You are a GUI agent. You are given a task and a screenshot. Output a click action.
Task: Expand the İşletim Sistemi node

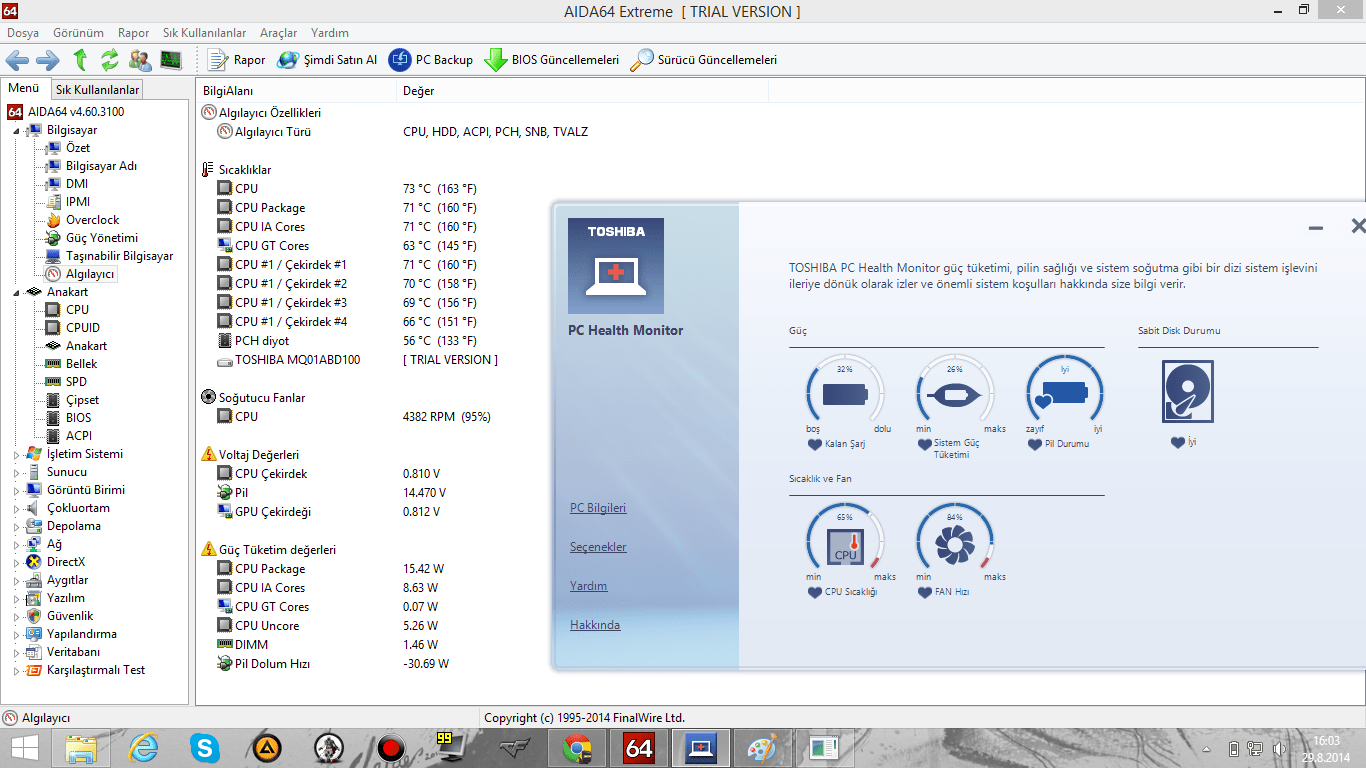(16, 455)
